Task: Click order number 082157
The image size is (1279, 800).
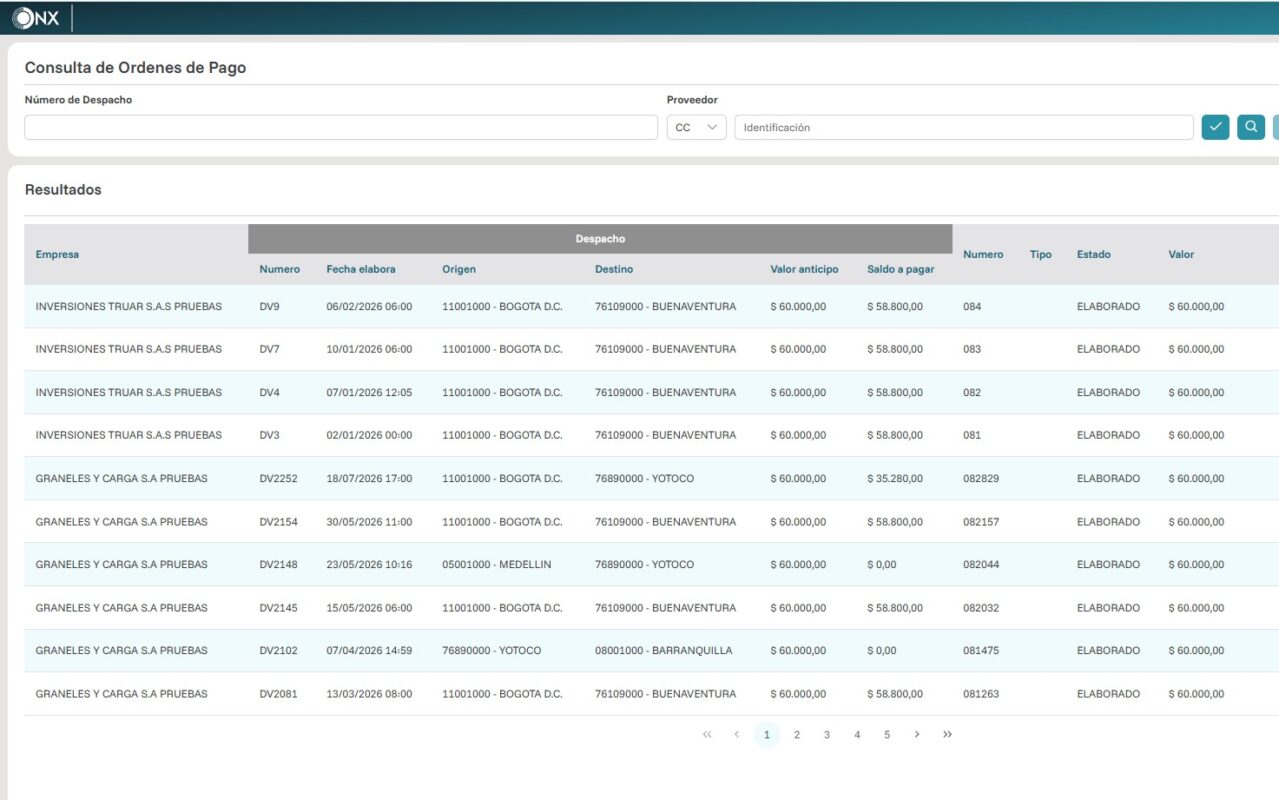Action: 981,522
